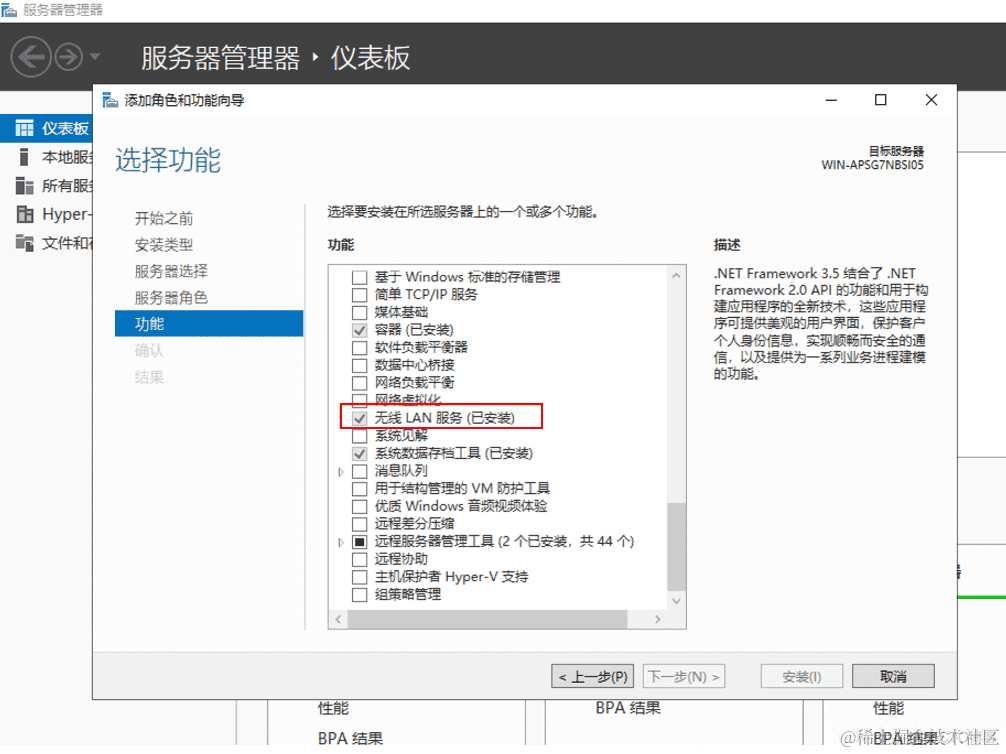Click the feature list scroll down arrow
The height and width of the screenshot is (754, 1006).
coord(676,601)
